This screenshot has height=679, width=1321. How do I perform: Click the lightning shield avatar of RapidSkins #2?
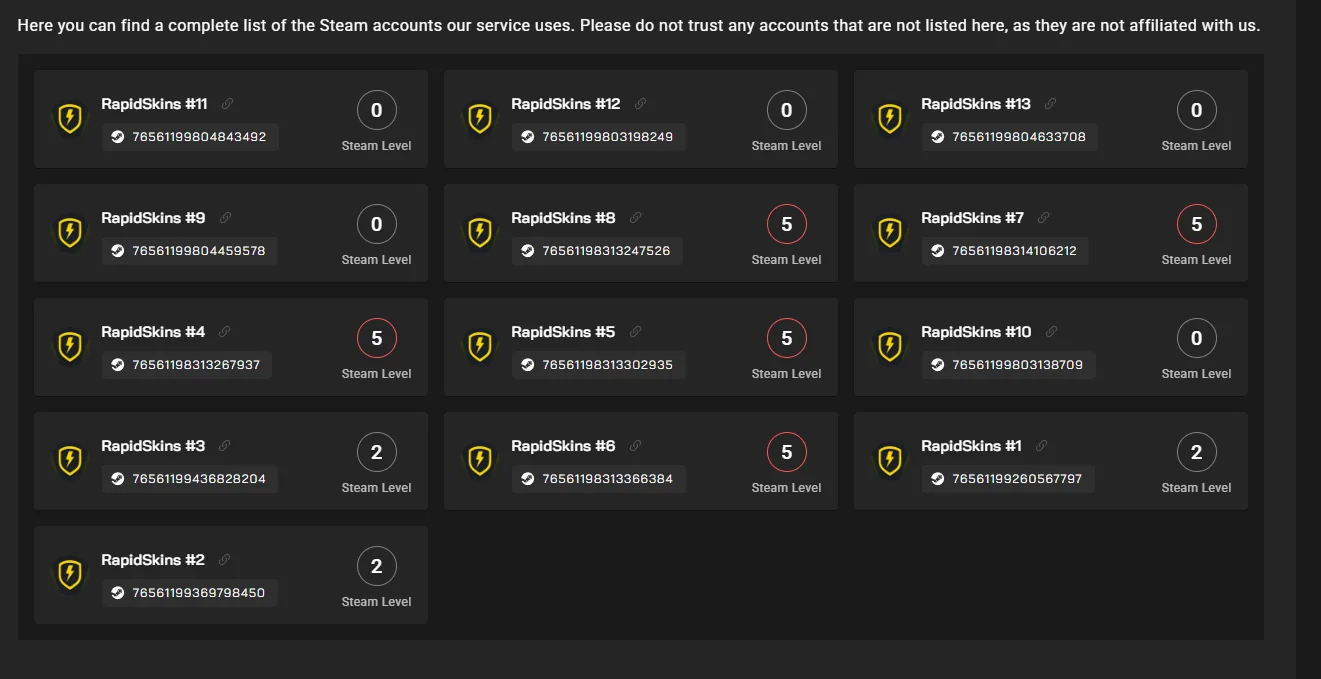70,576
